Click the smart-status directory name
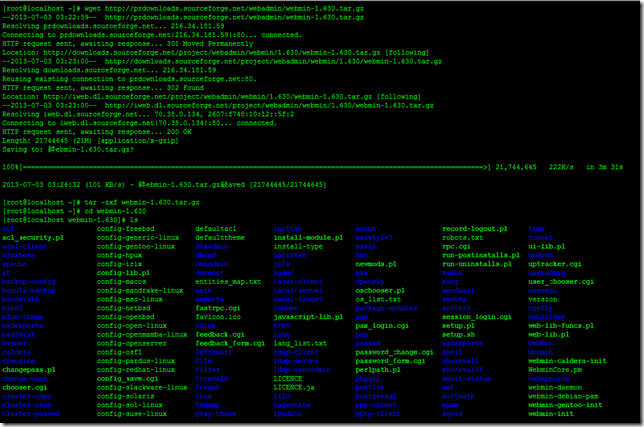 point(467,379)
